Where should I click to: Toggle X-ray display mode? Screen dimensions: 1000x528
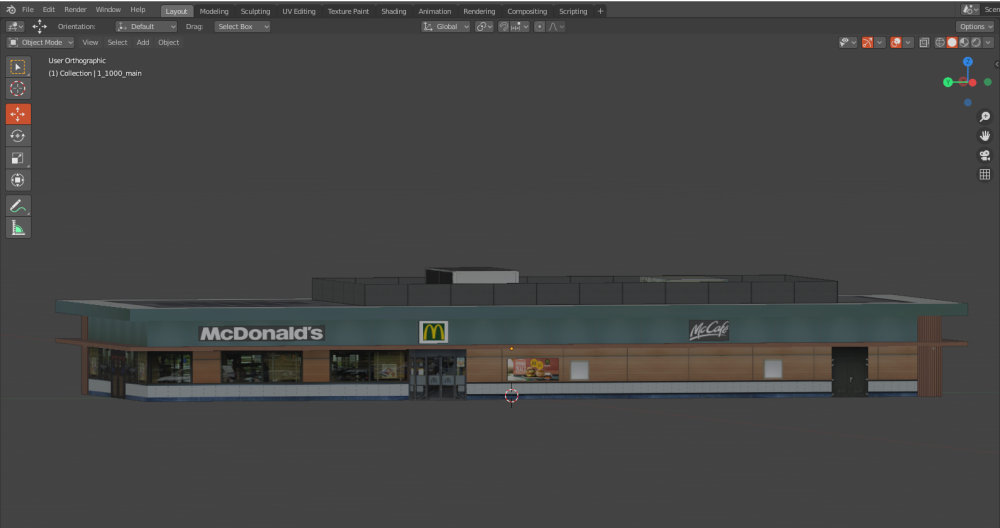click(924, 42)
